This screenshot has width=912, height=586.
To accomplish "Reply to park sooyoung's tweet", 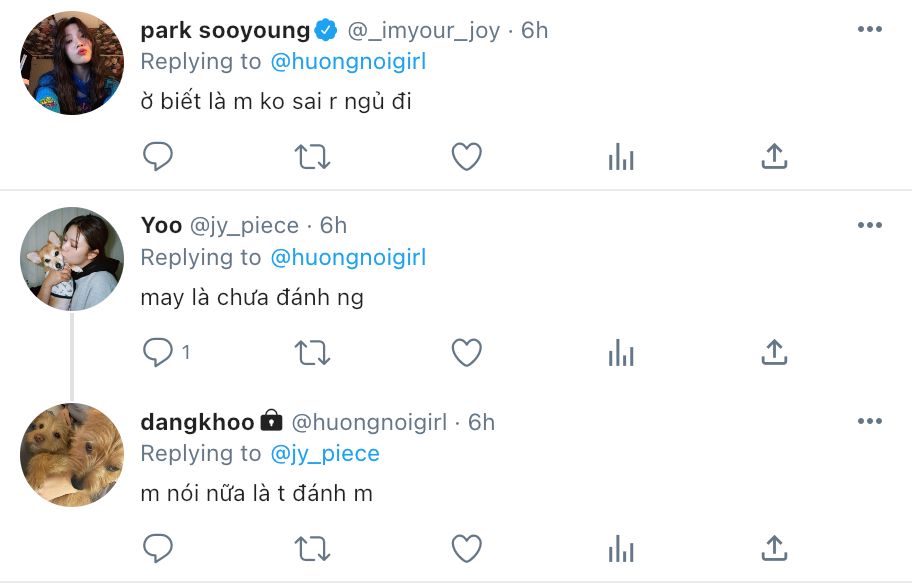I will 158,156.
